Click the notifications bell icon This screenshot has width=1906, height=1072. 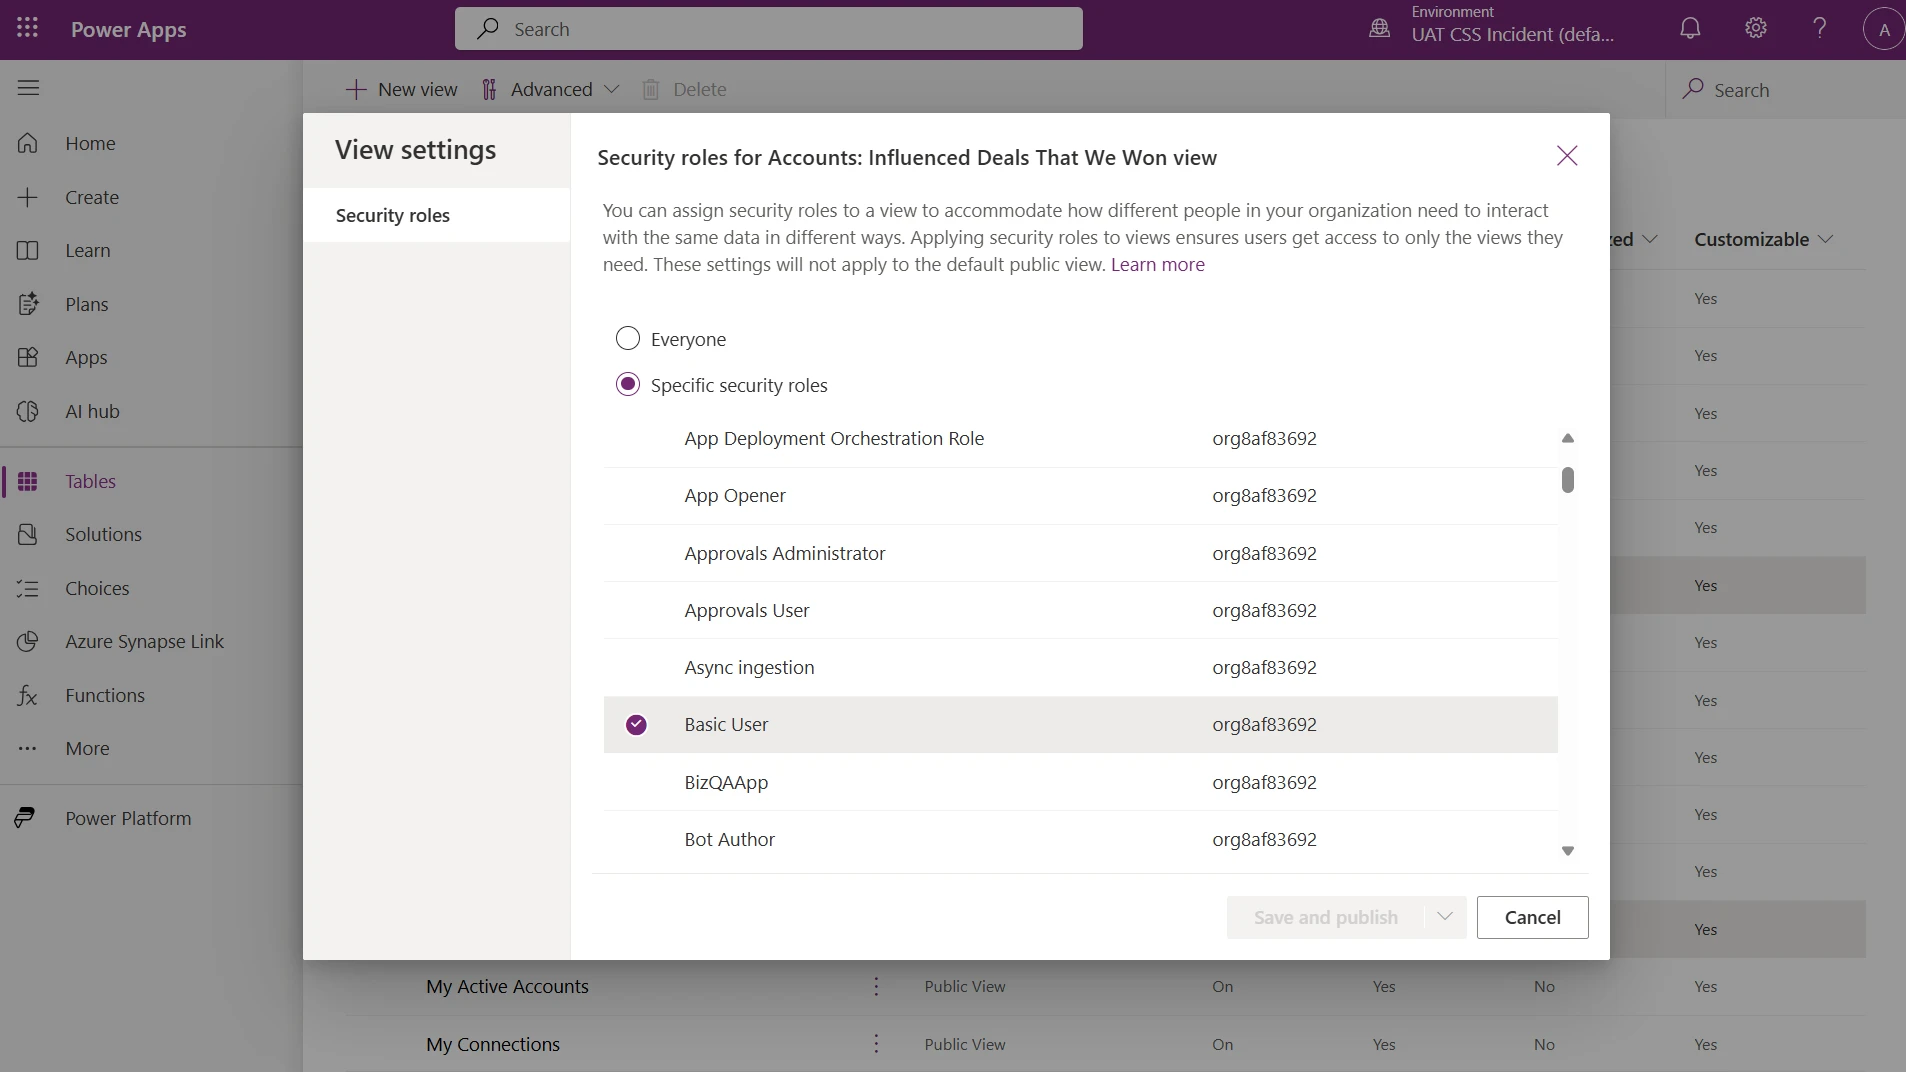tap(1689, 28)
